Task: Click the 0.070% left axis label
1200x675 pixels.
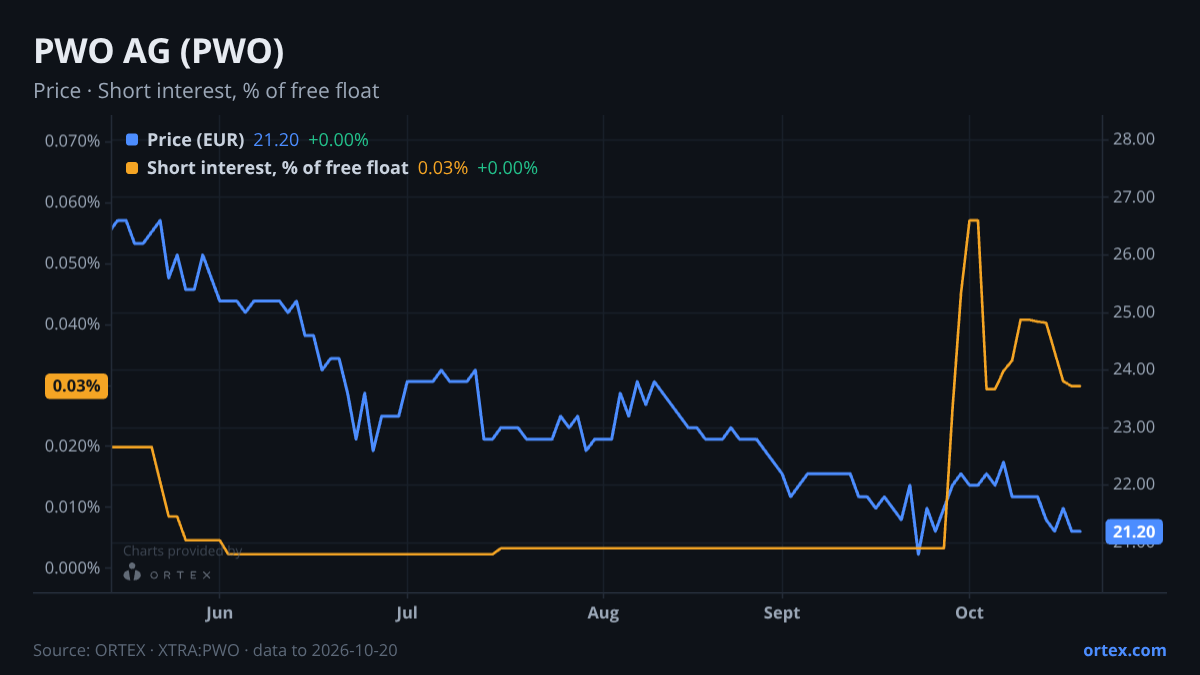Action: 72,140
